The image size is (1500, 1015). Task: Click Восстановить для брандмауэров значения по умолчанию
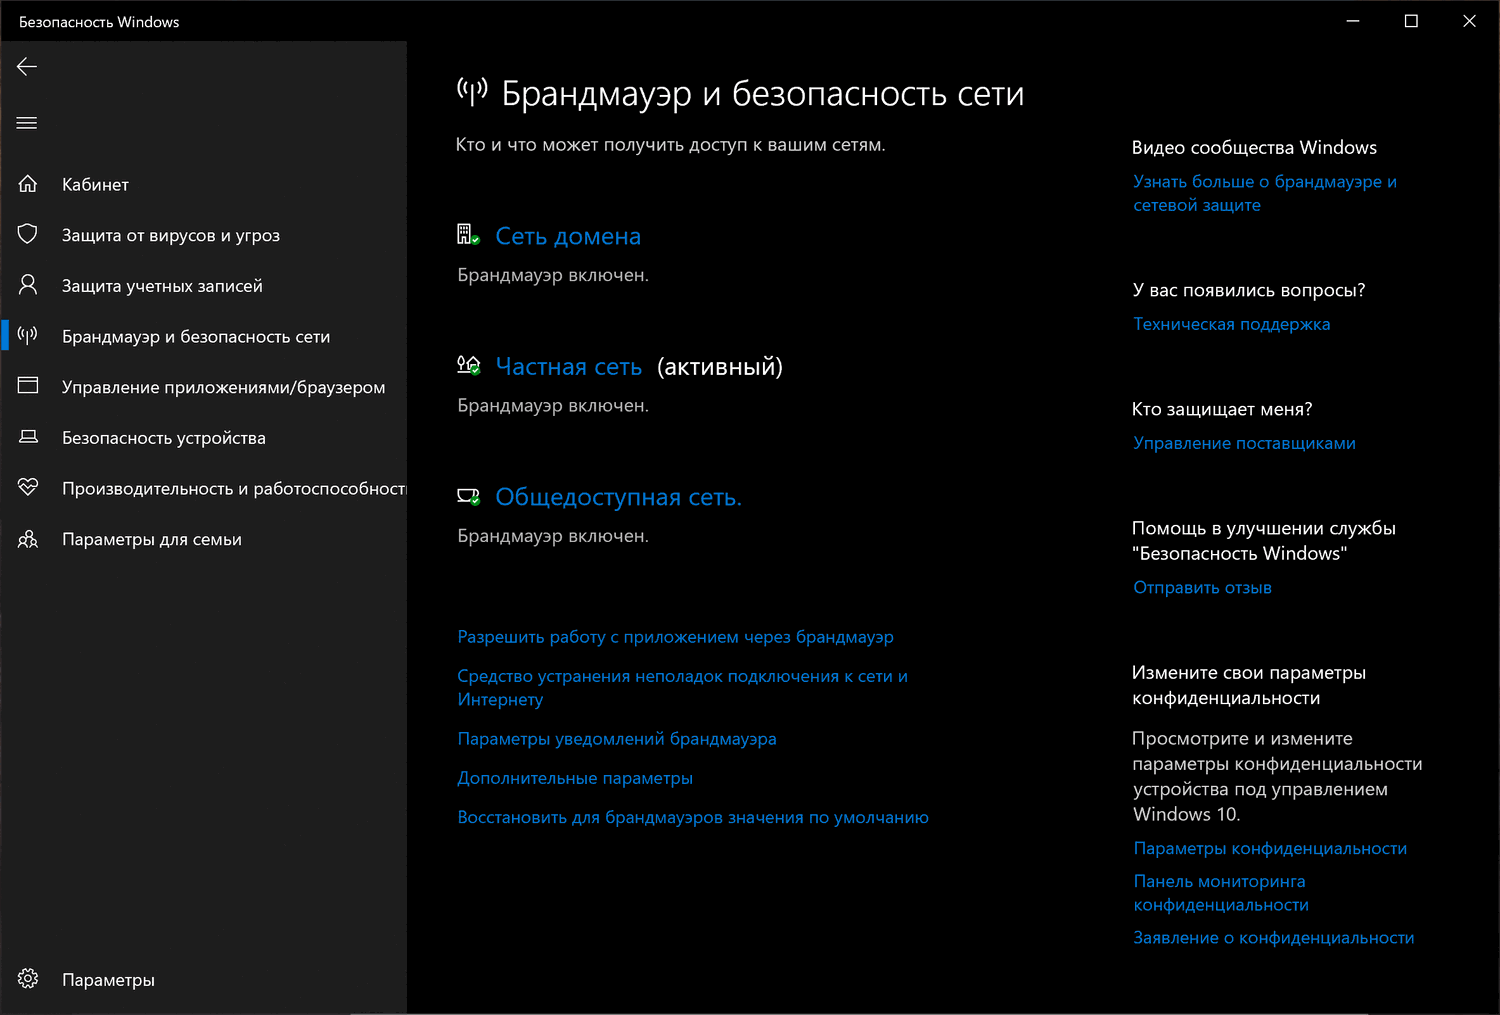click(693, 817)
